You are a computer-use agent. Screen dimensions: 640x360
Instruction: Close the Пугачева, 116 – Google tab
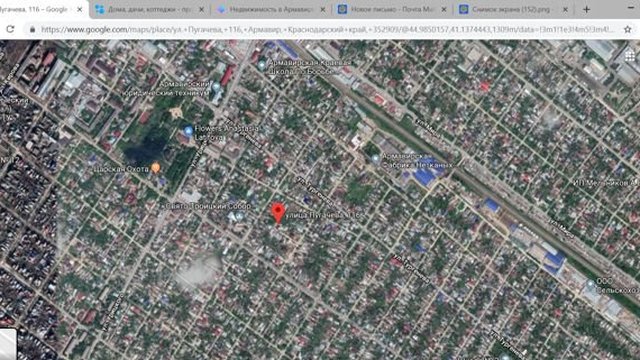[80, 9]
